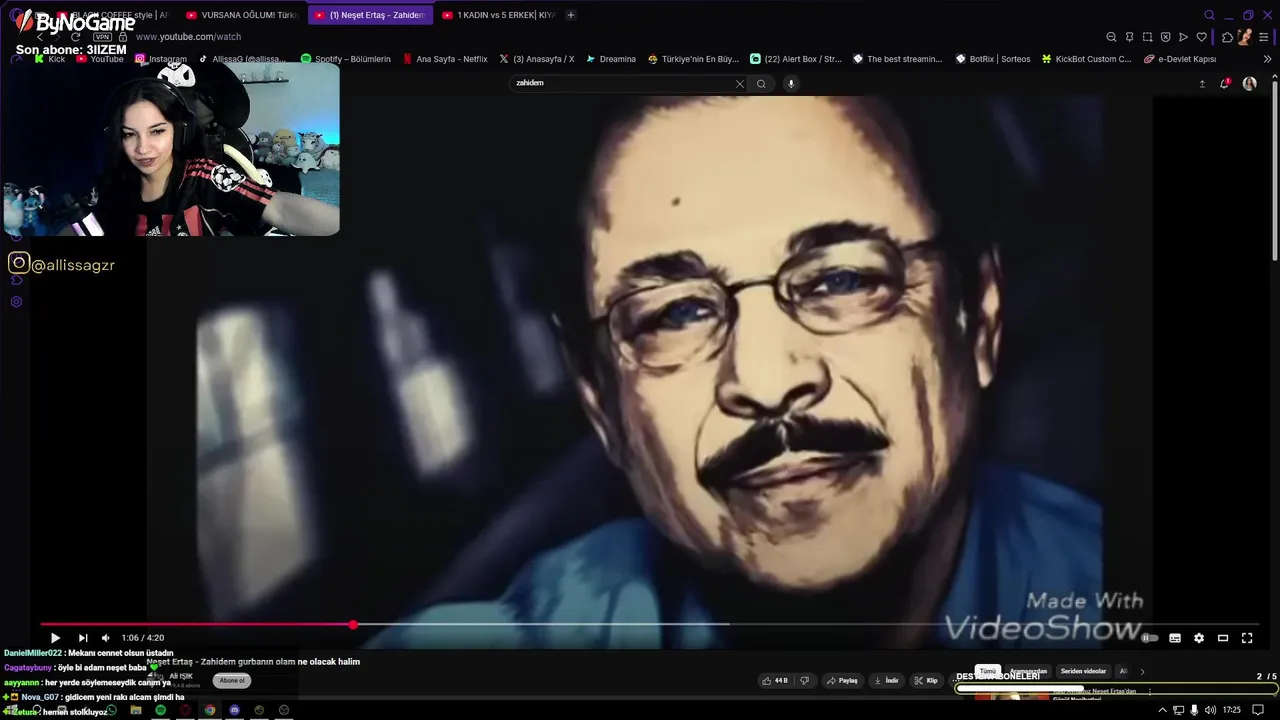Show hidden system tray icons

pos(1162,710)
